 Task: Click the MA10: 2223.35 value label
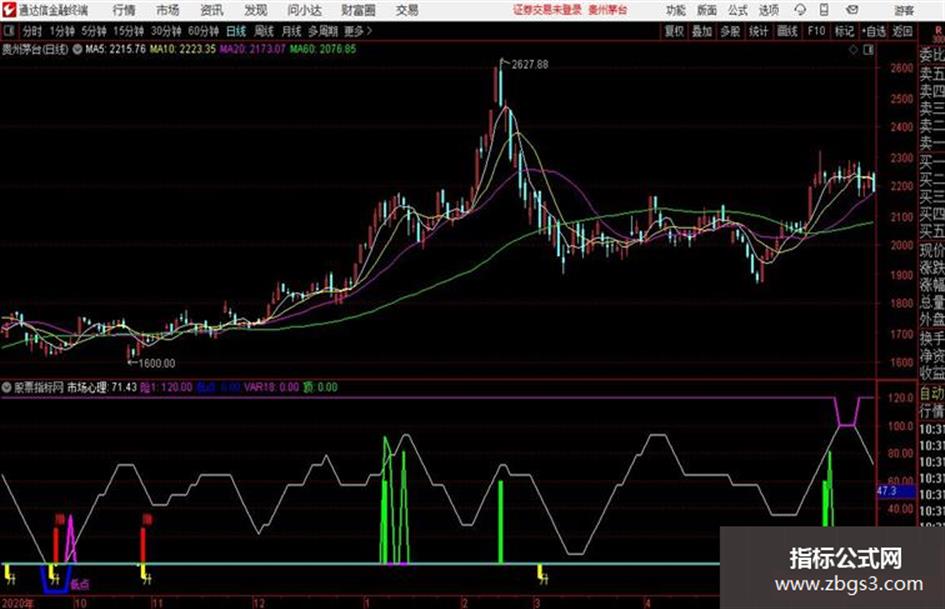point(183,49)
